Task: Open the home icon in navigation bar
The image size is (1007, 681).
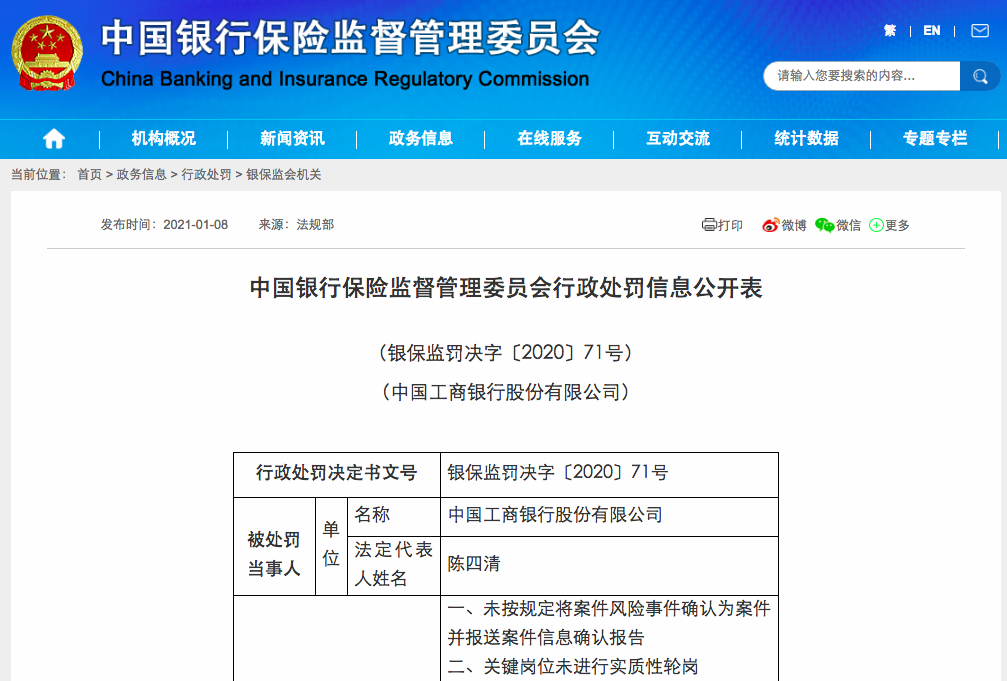Action: pos(54,138)
